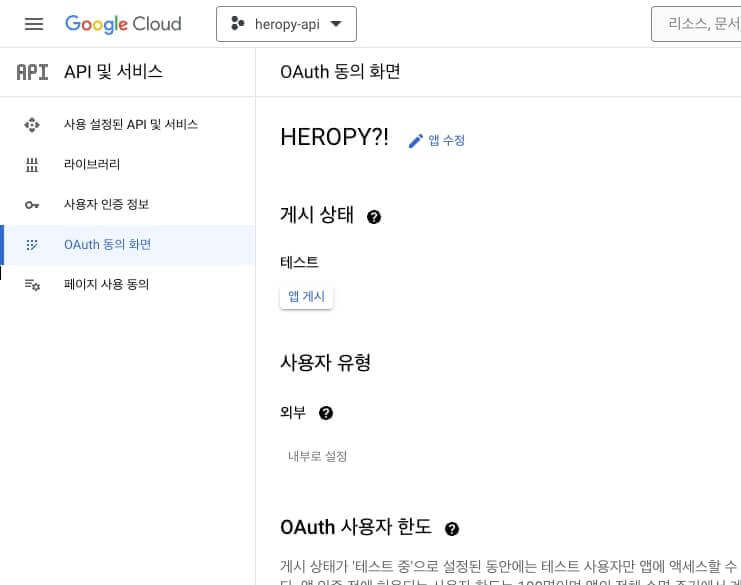Click the Google Cloud logo
Screen dimensions: 741x585
point(123,24)
